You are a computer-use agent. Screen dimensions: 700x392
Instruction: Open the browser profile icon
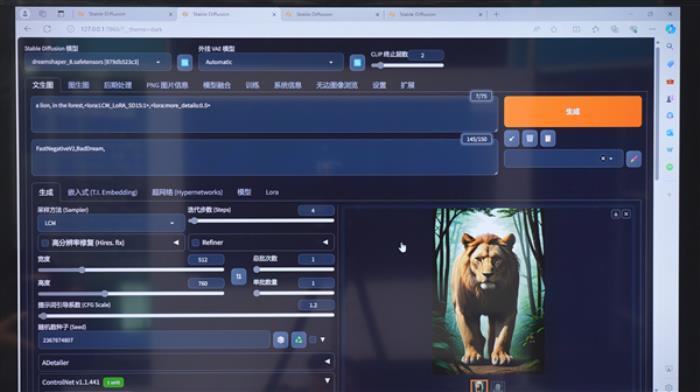[x=25, y=14]
